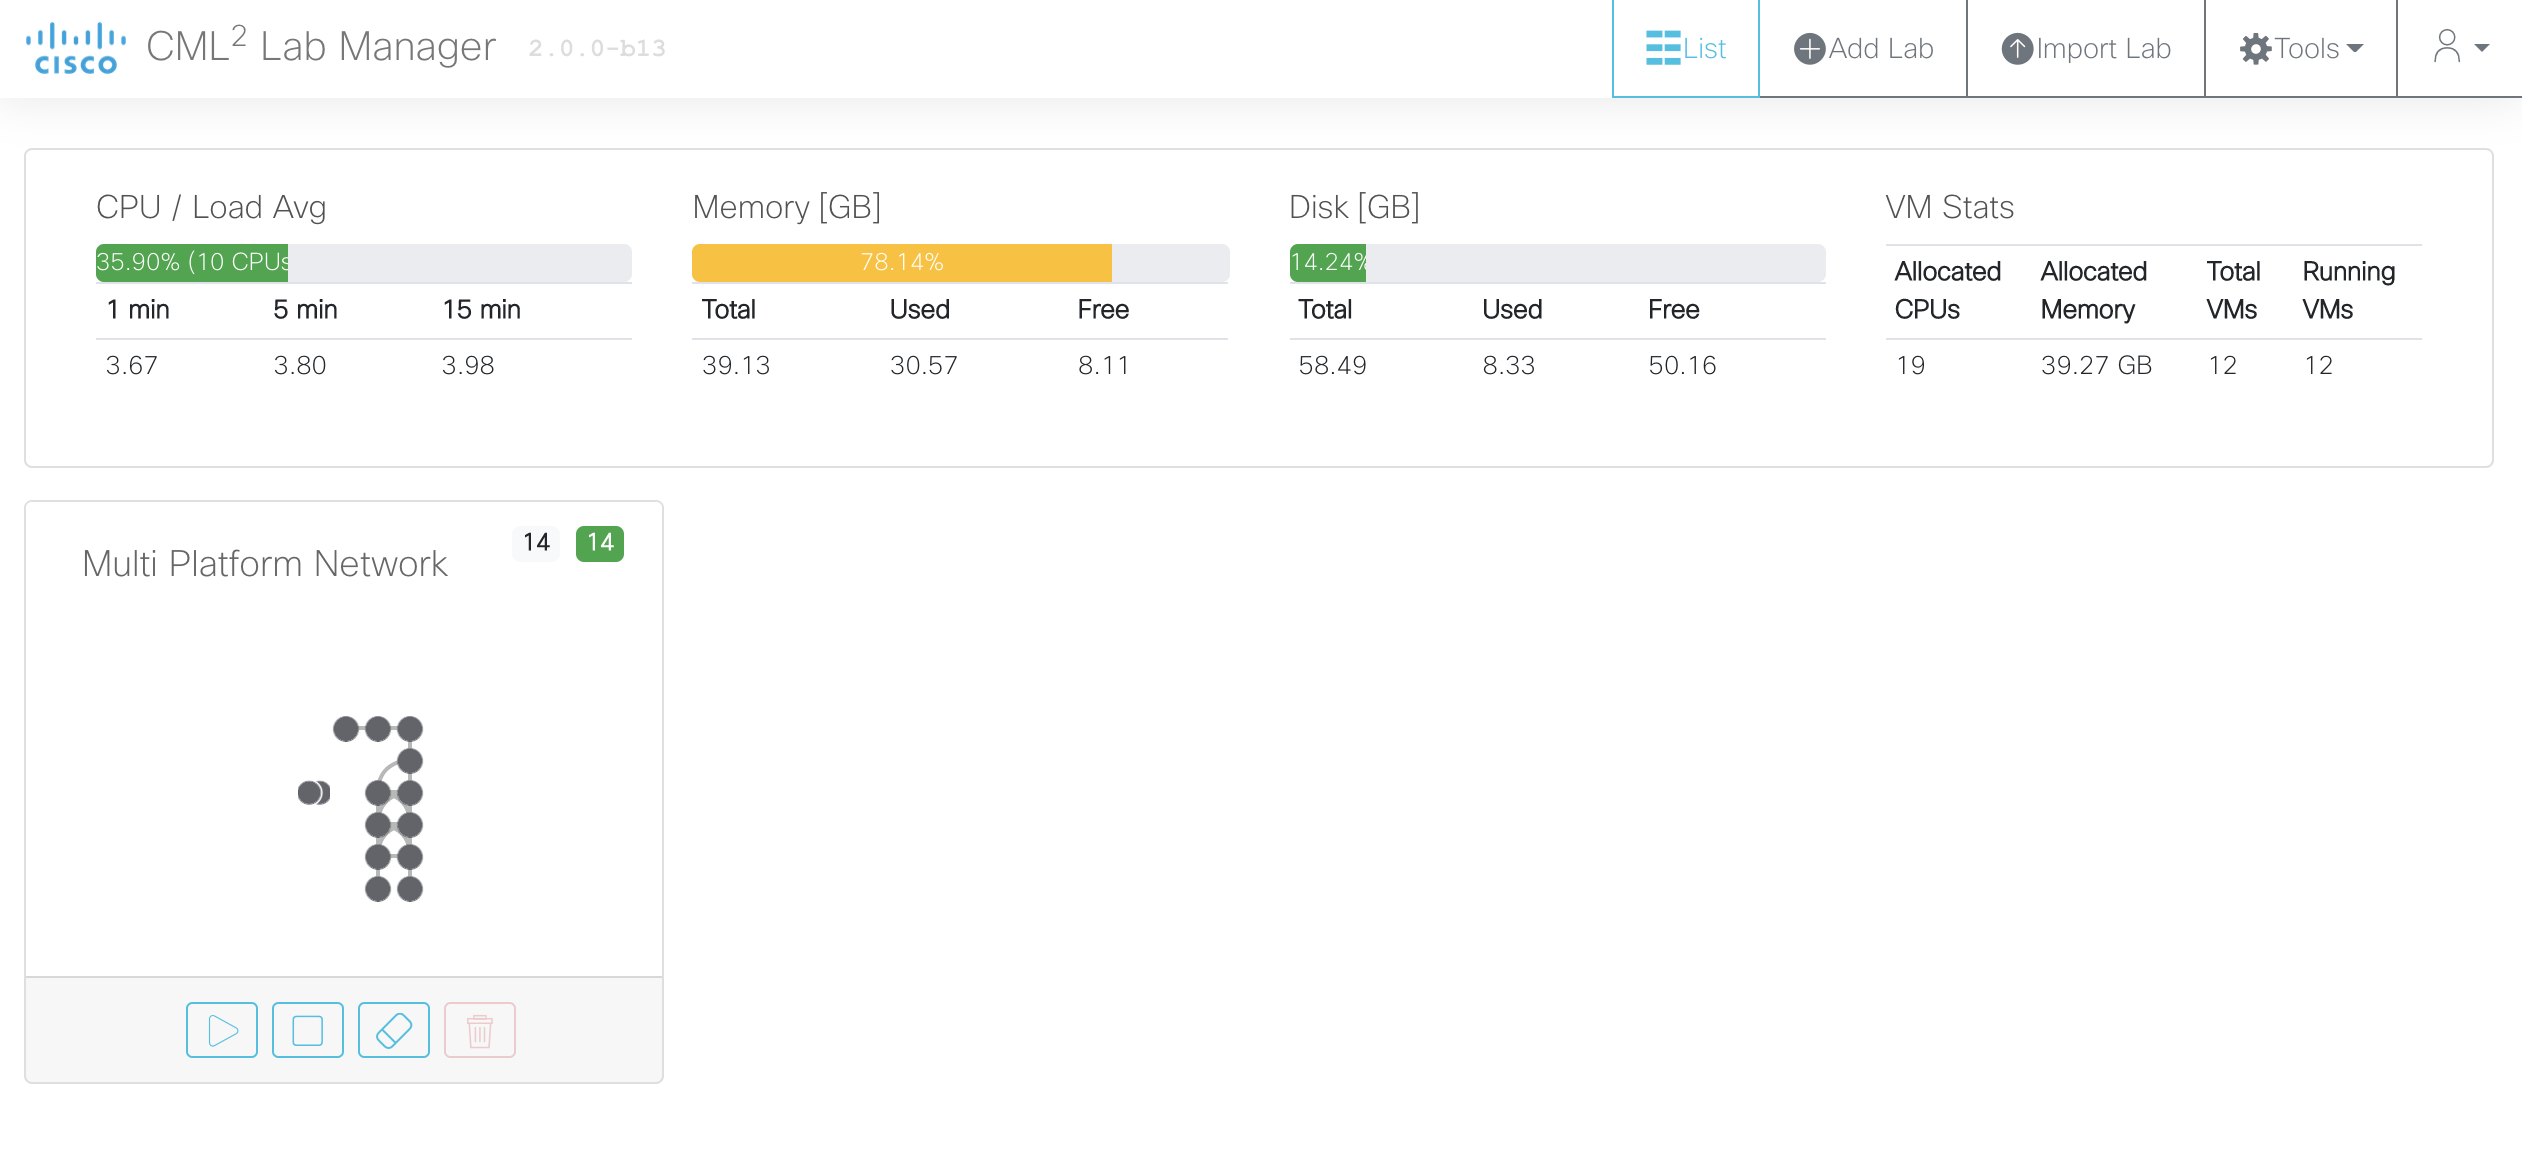Click the green CPU load bar
The width and height of the screenshot is (2522, 1150).
pyautogui.click(x=192, y=262)
